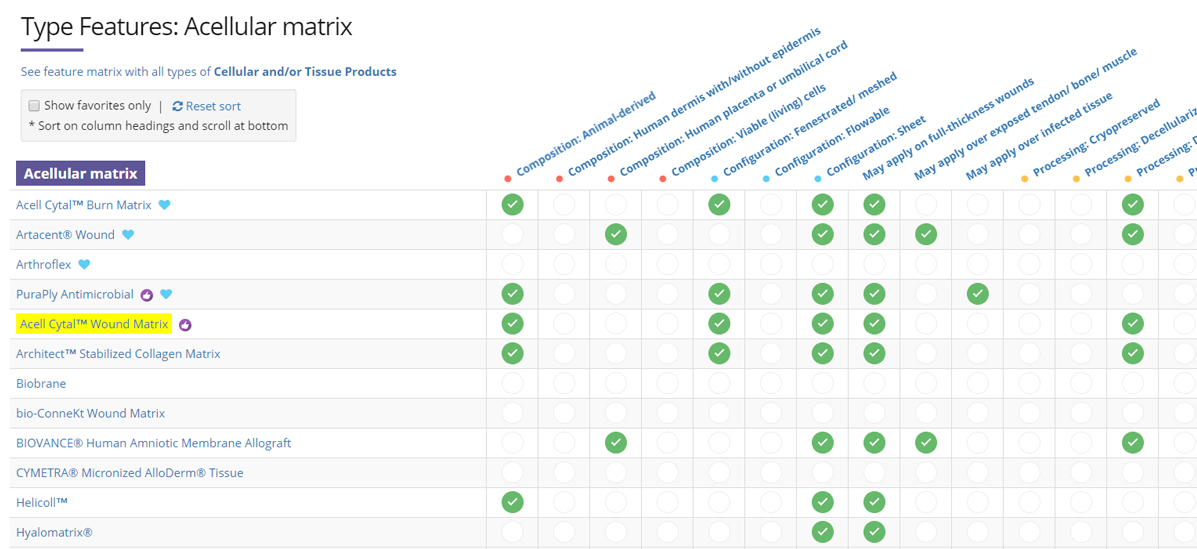
Task: Click the Type Features: Acellular matrix title
Action: 186,27
